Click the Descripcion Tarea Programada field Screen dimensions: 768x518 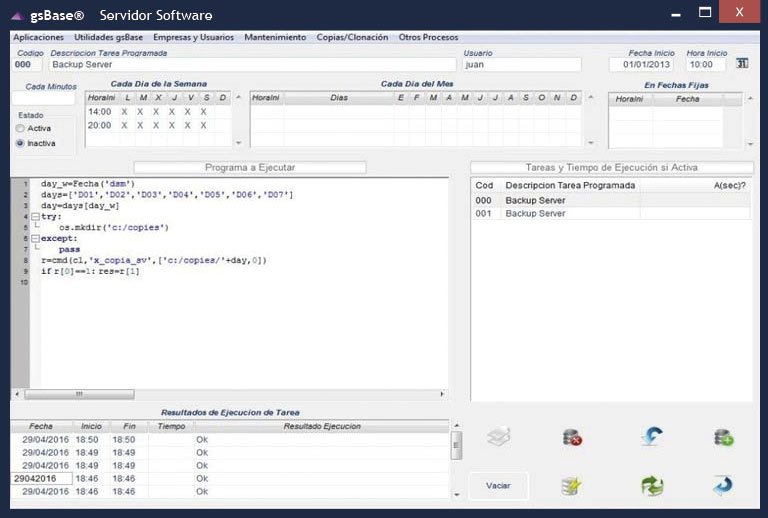tap(253, 65)
